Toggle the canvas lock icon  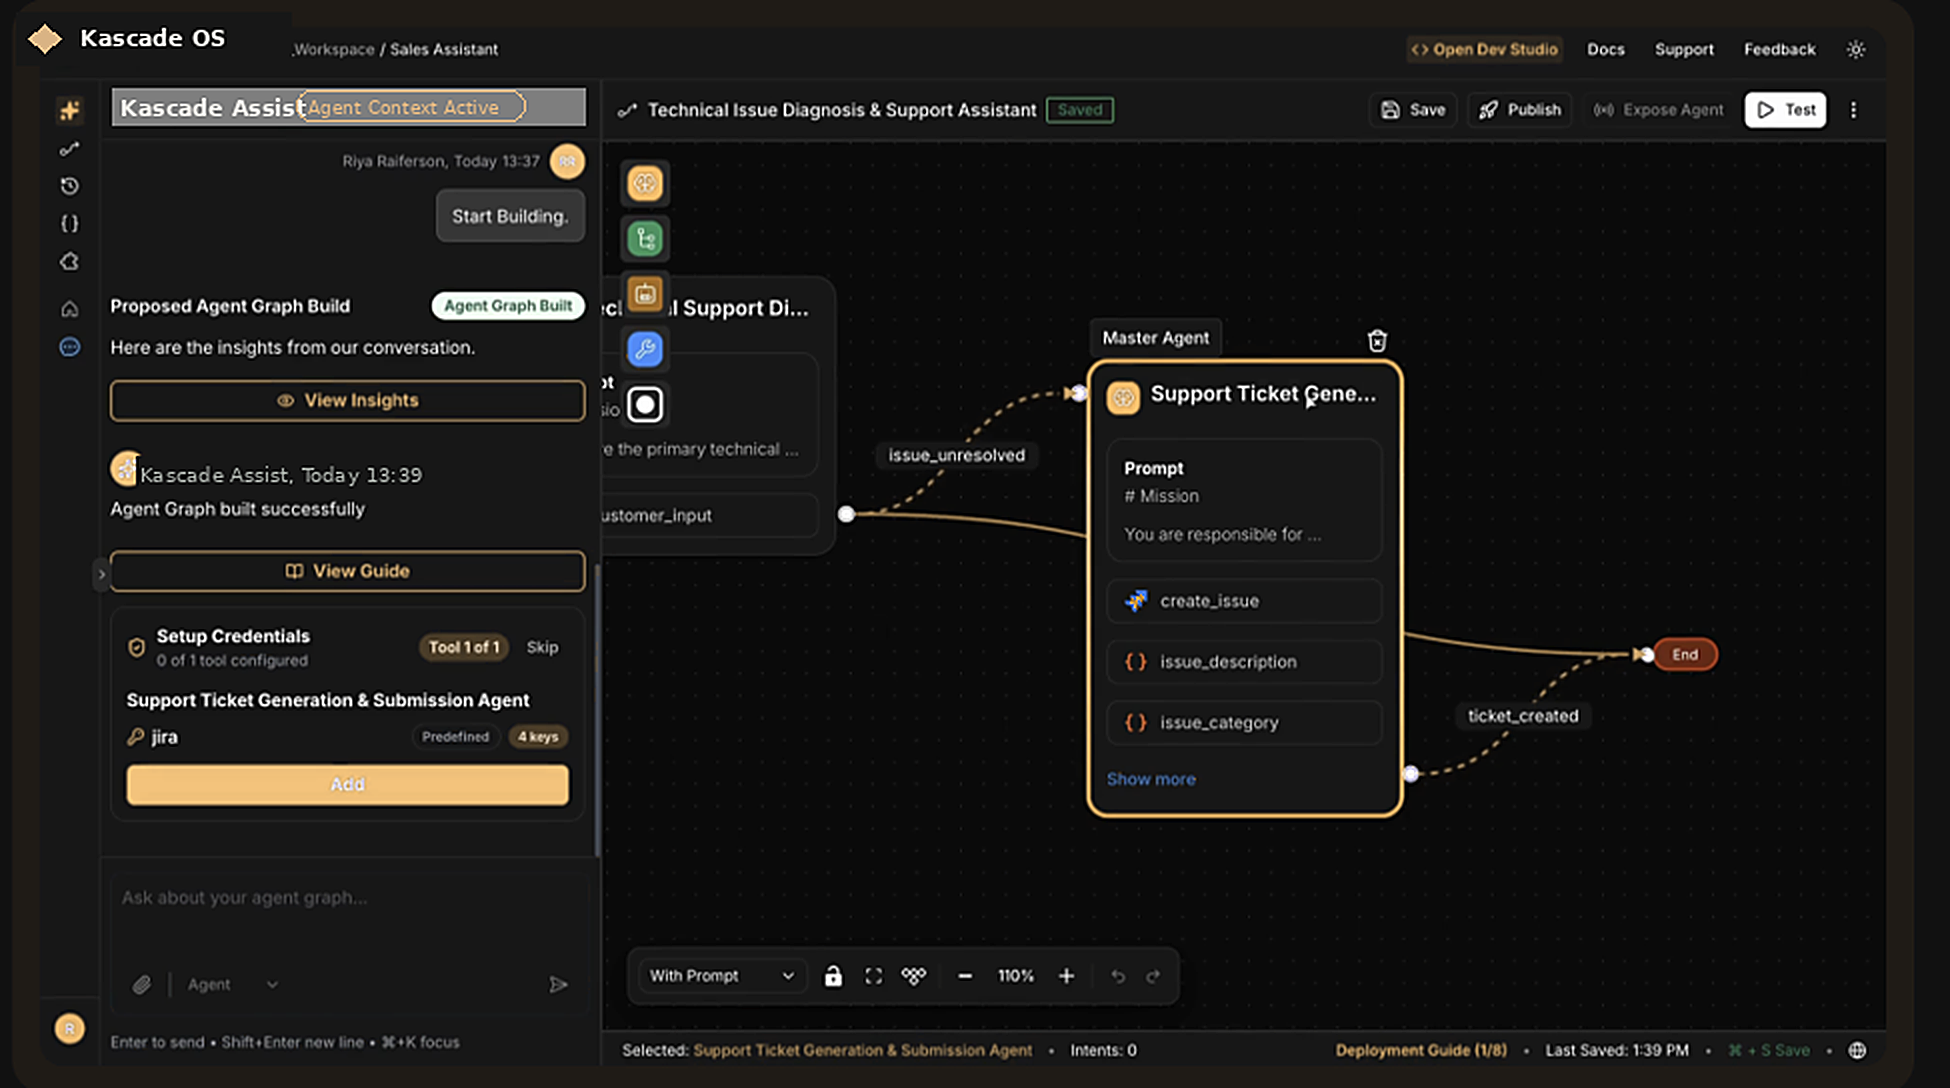(833, 976)
